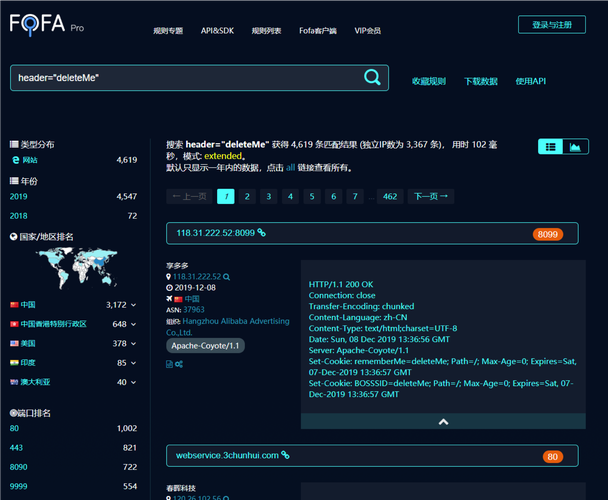Image resolution: width=608 pixels, height=500 pixels.
Task: Click the world map thumbnail
Action: (77, 267)
